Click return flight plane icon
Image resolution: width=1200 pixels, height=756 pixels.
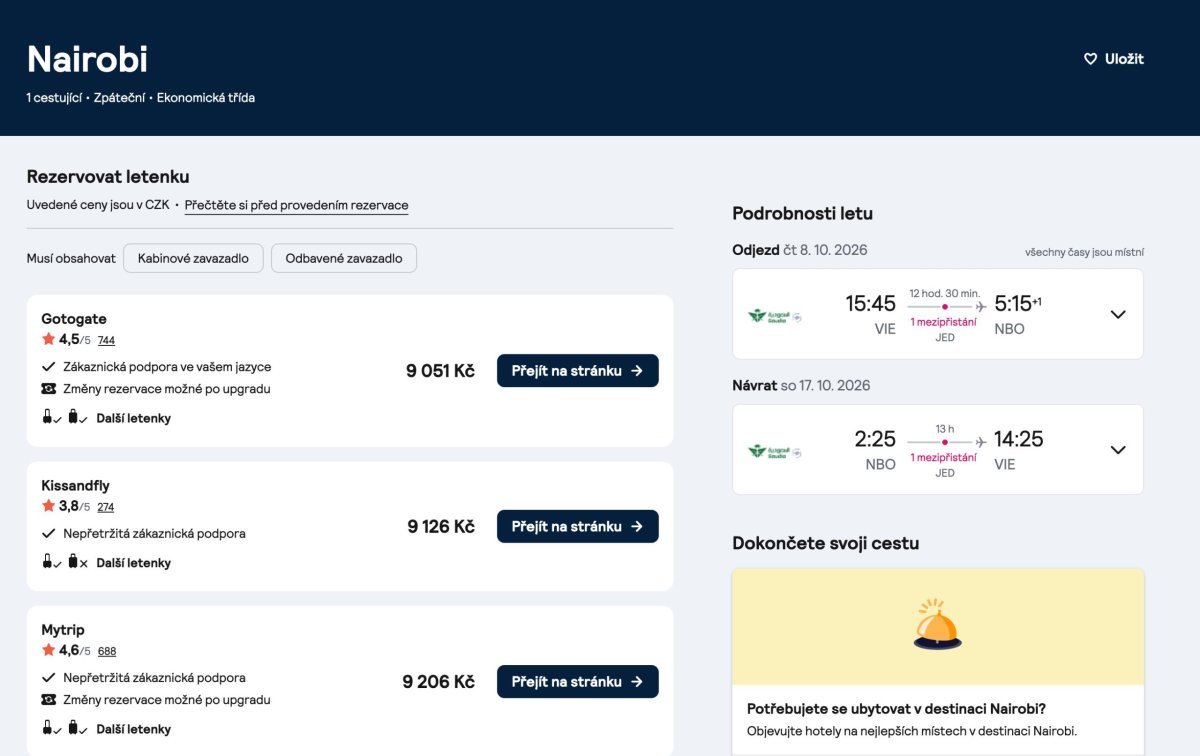tap(981, 442)
